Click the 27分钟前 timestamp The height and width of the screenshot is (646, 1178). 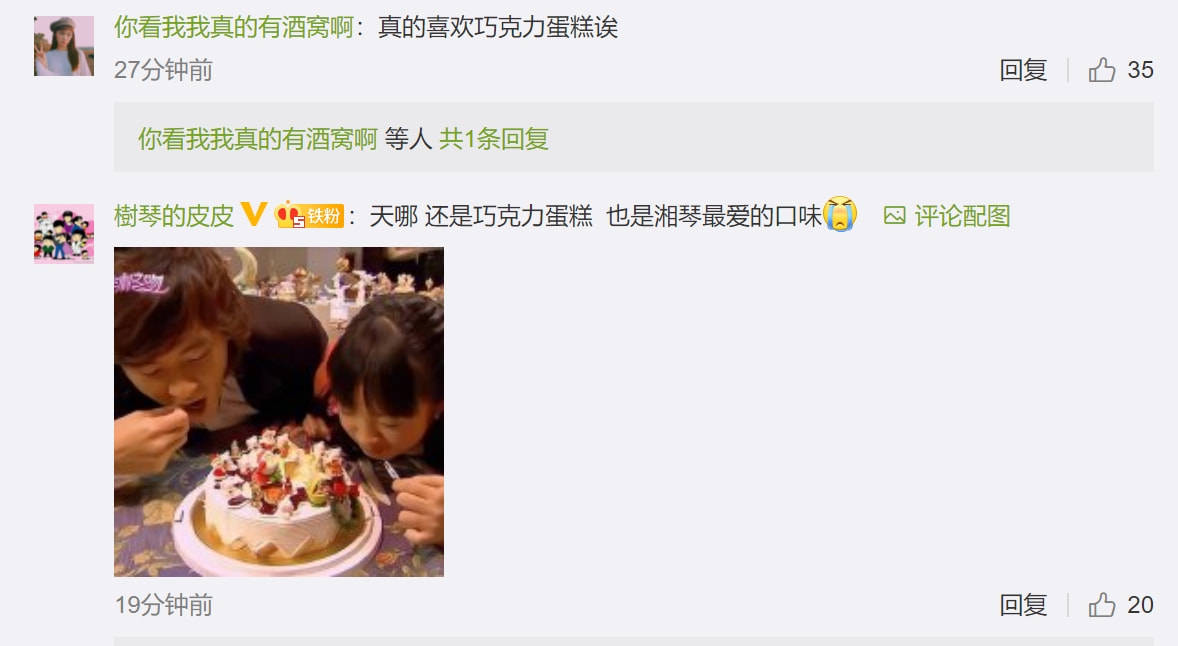point(164,70)
